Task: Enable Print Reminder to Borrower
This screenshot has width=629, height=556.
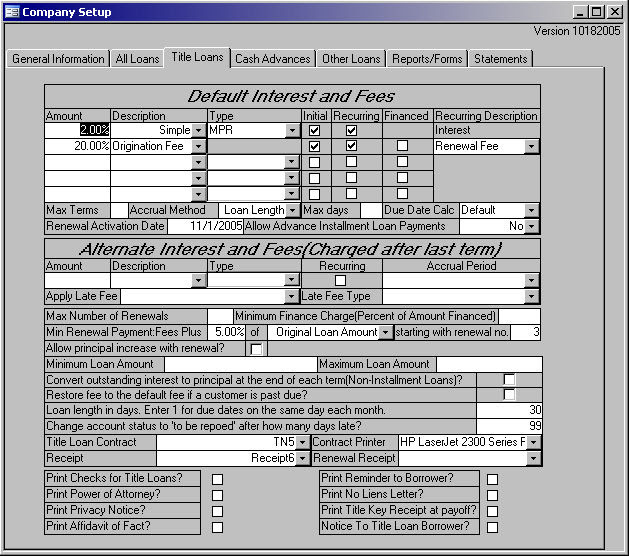Action: [492, 479]
